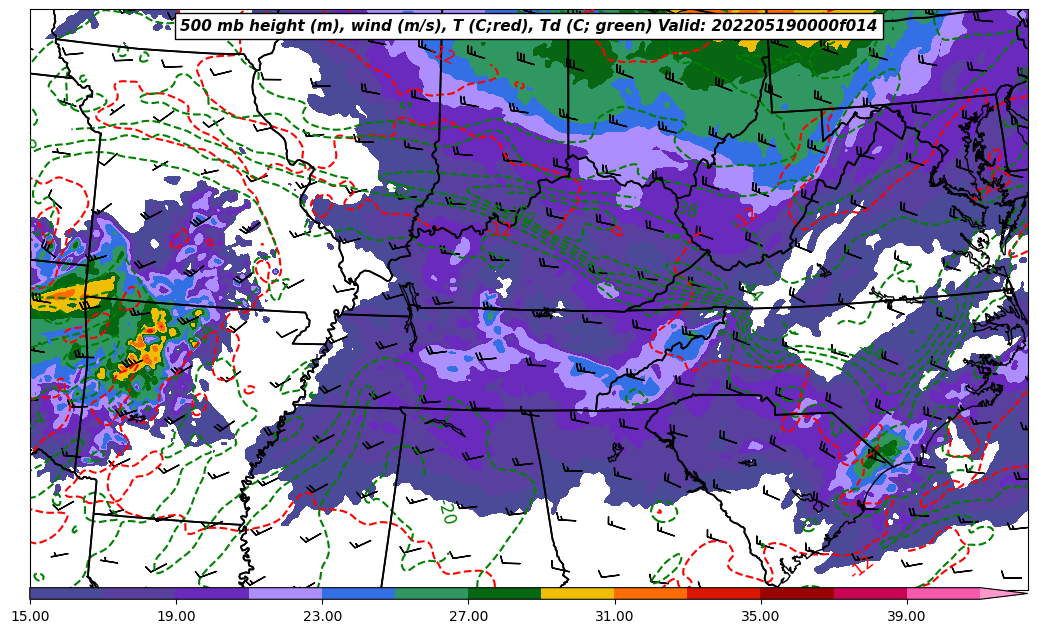Pick the orange colorbar segment
This screenshot has width=1037, height=633.
click(650, 593)
